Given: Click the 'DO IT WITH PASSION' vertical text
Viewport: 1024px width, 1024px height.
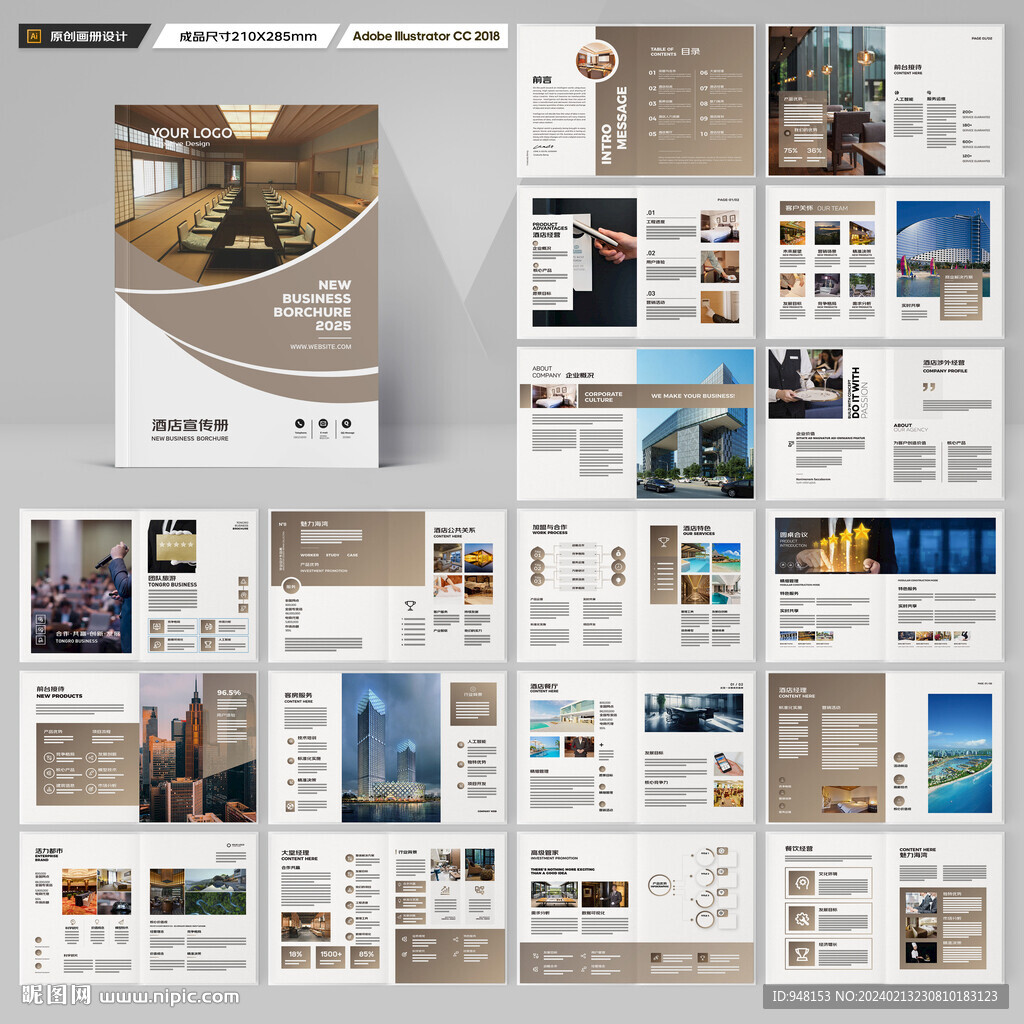Looking at the screenshot, I should click(x=859, y=392).
